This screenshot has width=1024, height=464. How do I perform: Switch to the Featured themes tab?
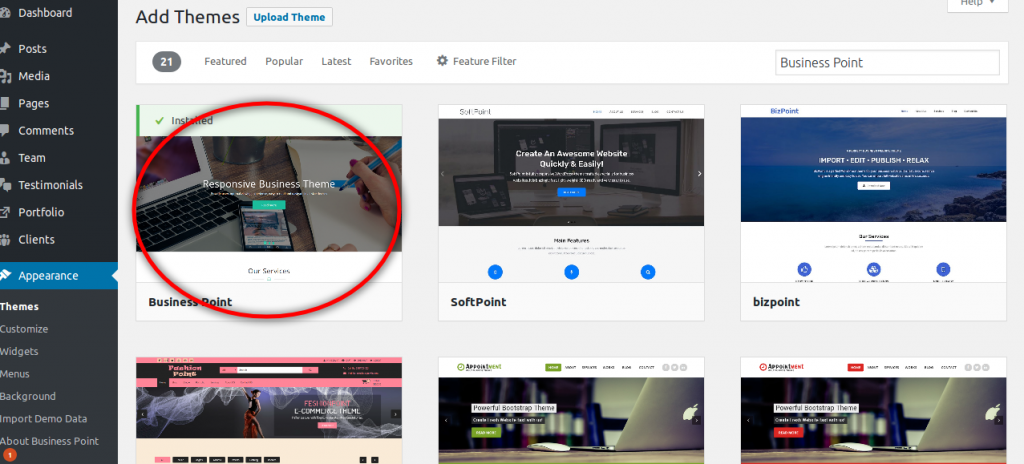coord(225,61)
